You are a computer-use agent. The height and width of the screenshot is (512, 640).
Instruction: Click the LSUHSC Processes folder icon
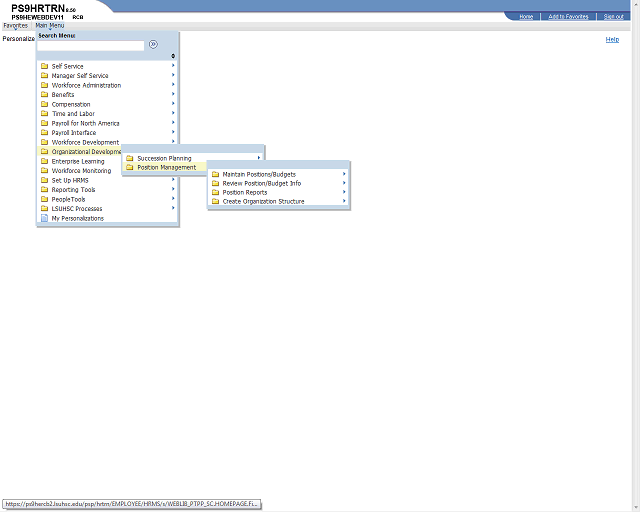click(44, 208)
